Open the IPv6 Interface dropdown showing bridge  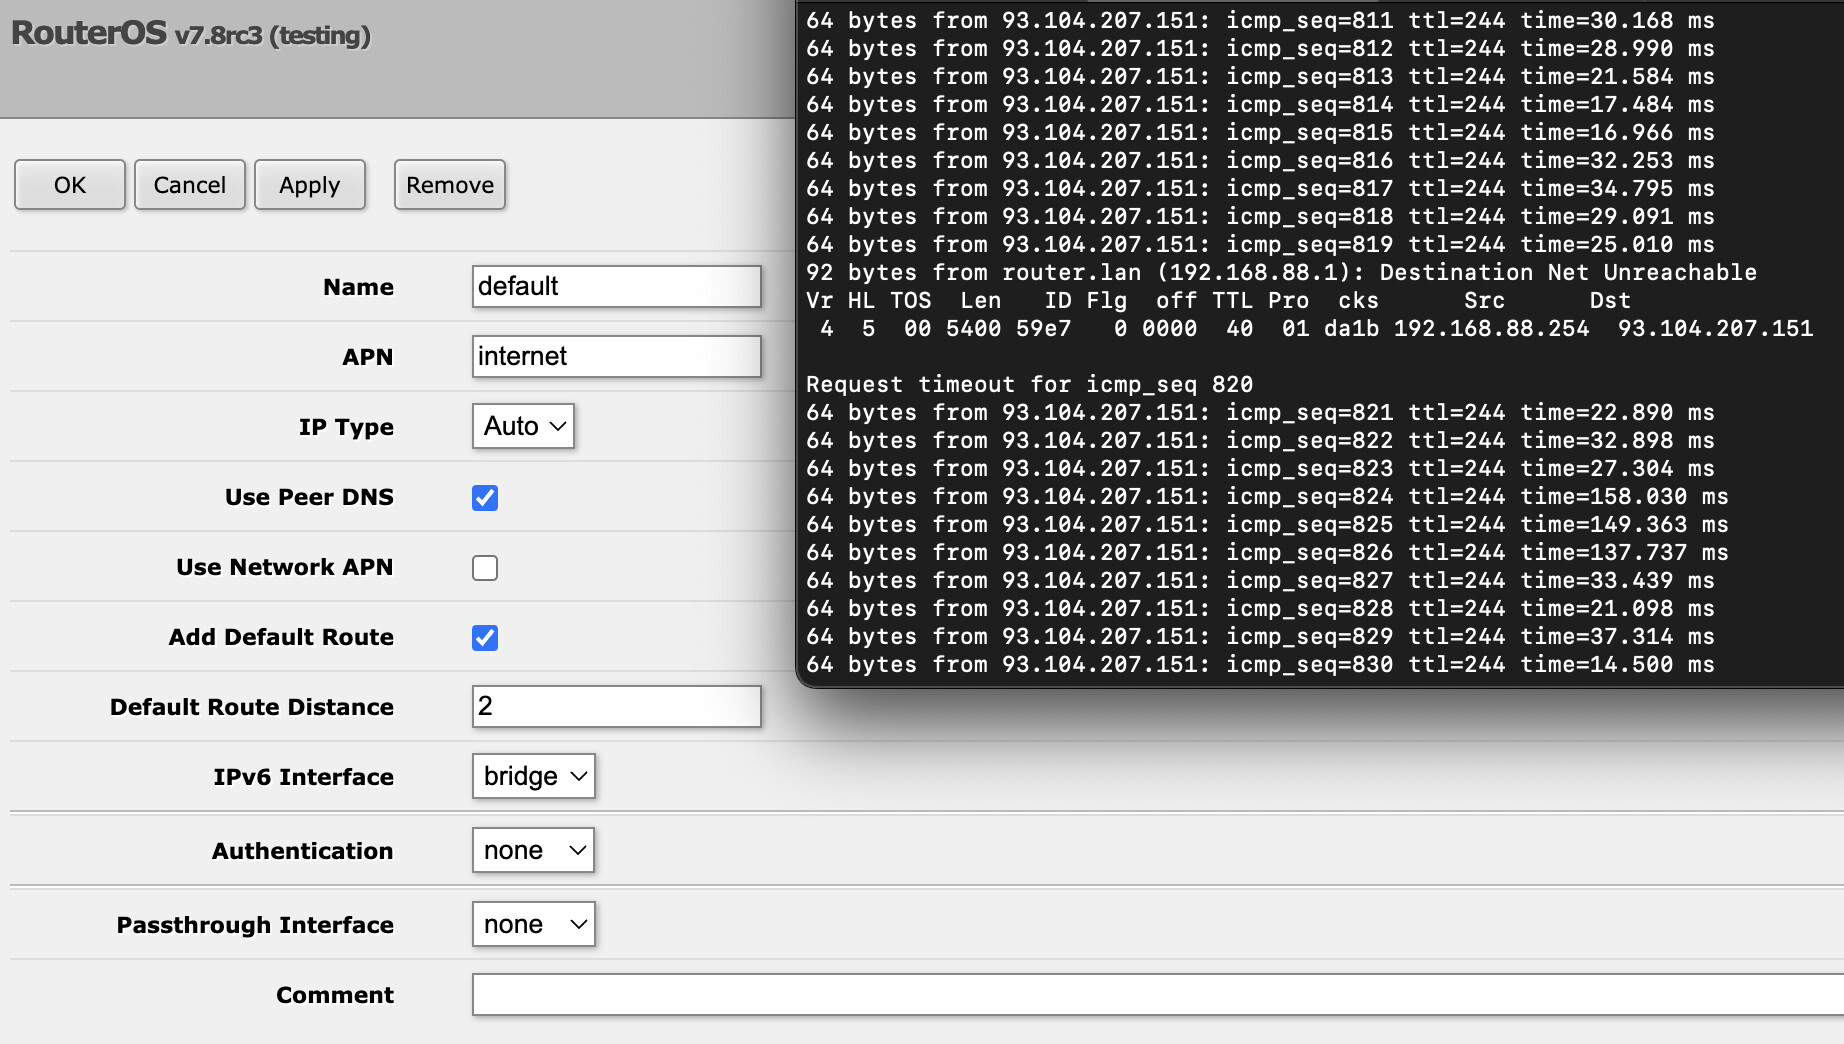point(533,776)
